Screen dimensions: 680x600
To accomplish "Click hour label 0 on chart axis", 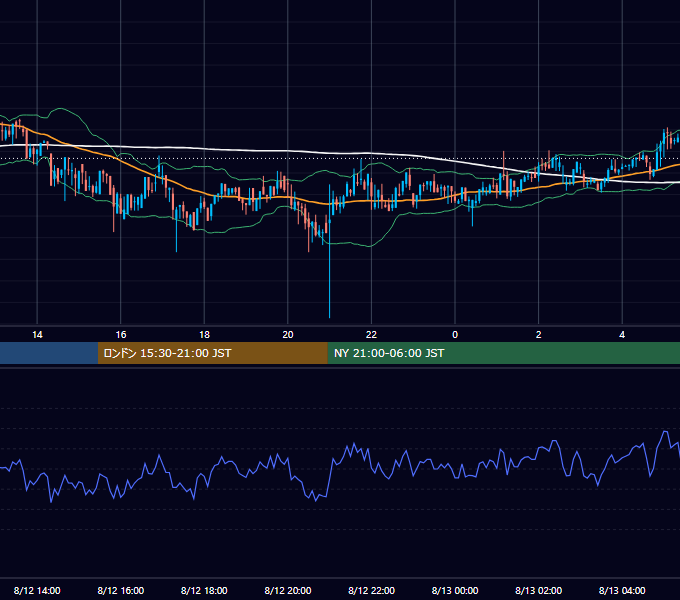I will tap(455, 334).
